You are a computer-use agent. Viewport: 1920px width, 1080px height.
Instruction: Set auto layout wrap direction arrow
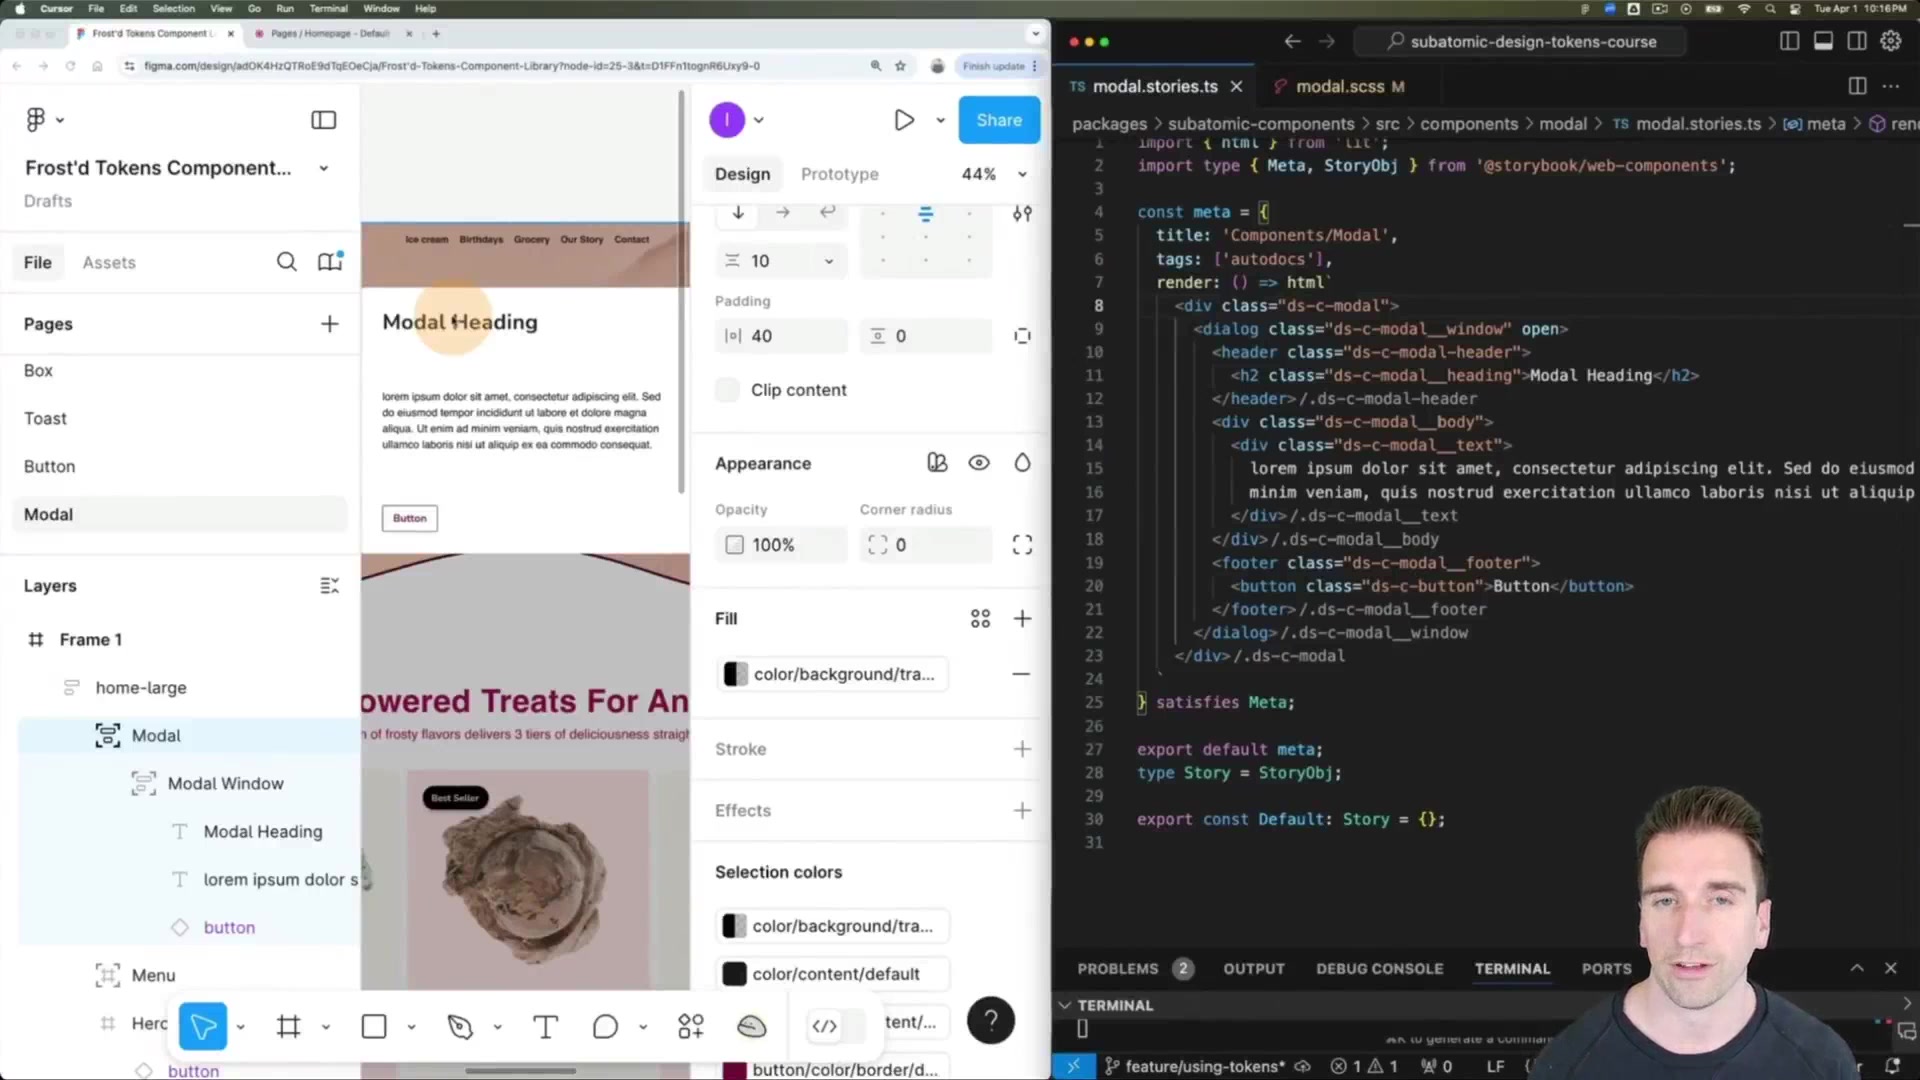coord(827,212)
